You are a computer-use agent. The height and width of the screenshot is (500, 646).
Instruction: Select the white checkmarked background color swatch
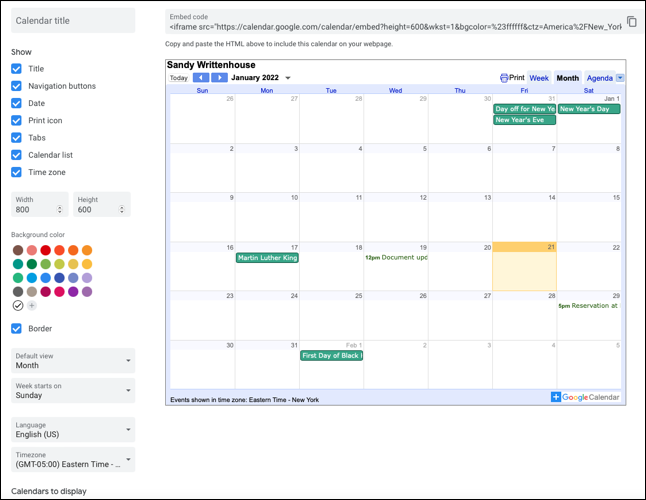click(17, 305)
